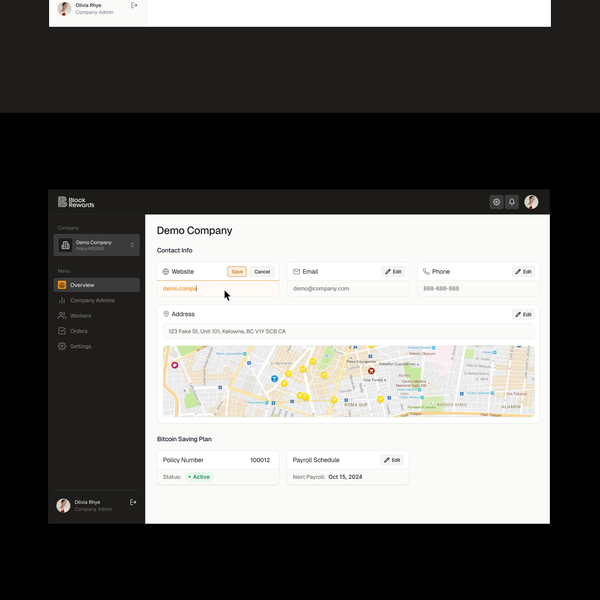Click the Company Admins chart icon
The height and width of the screenshot is (600, 600).
coord(62,300)
